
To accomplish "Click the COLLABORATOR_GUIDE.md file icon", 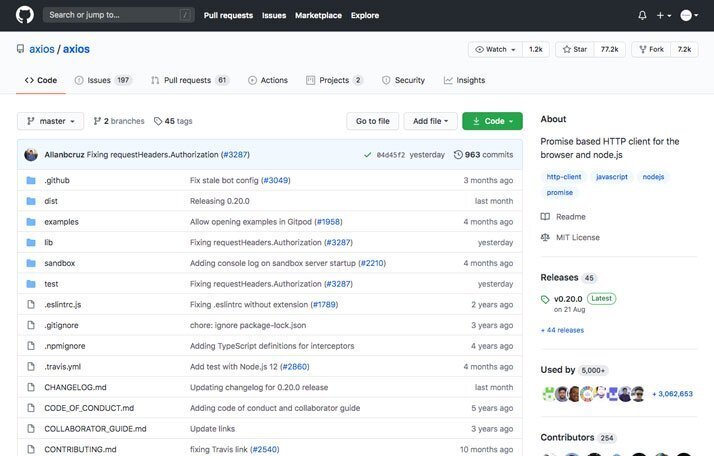I will pos(31,429).
